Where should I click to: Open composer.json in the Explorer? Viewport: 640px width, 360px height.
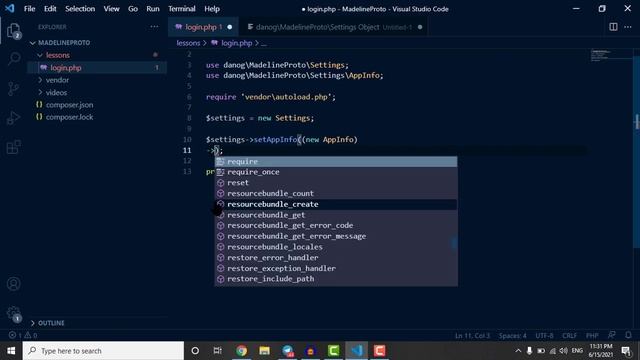click(x=69, y=105)
